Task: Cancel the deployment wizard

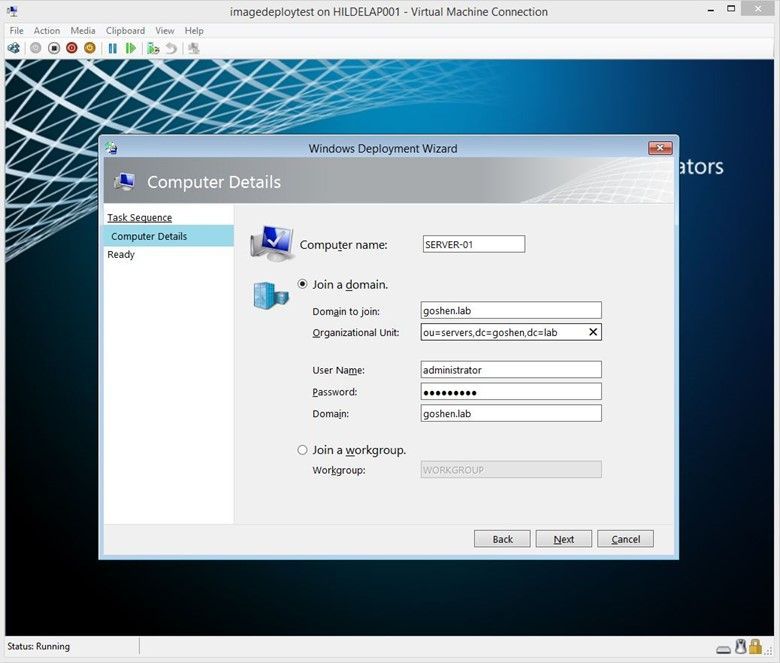Action: pos(625,539)
